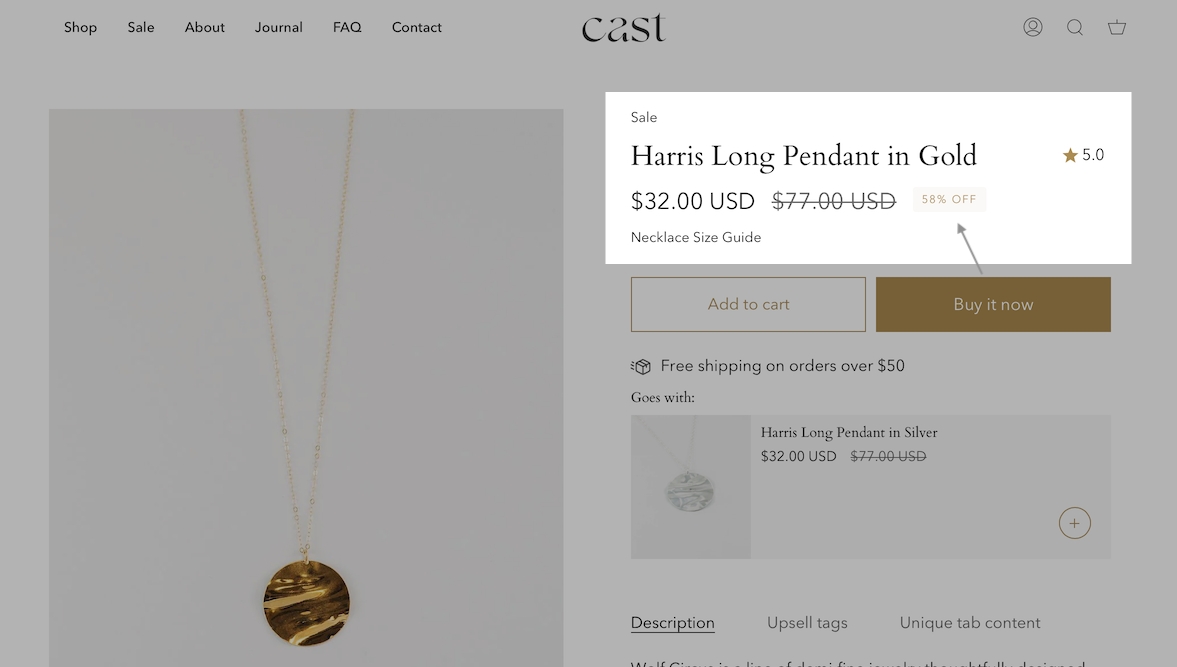Click the plus icon on Silver pendant
Image resolution: width=1177 pixels, height=667 pixels.
pos(1075,523)
